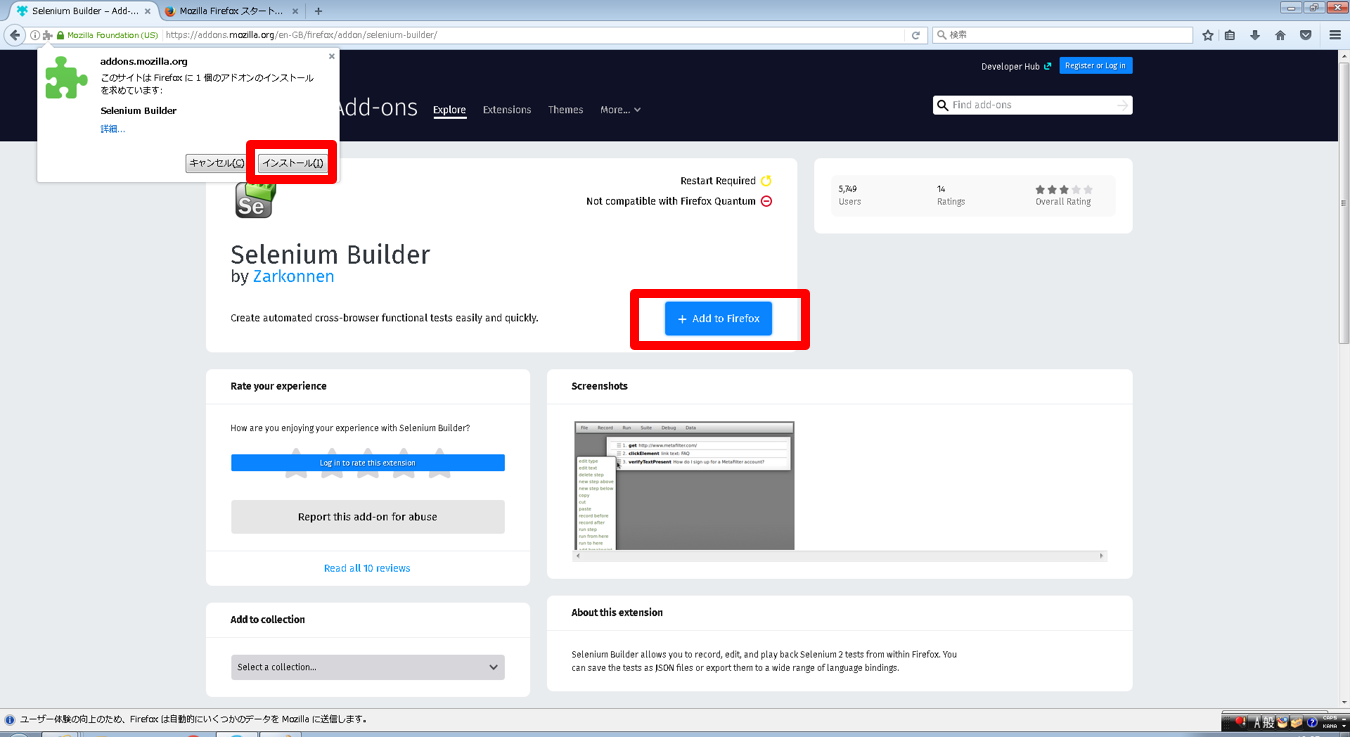Click the Not compatible red circle icon
This screenshot has width=1350, height=737.
tap(766, 201)
